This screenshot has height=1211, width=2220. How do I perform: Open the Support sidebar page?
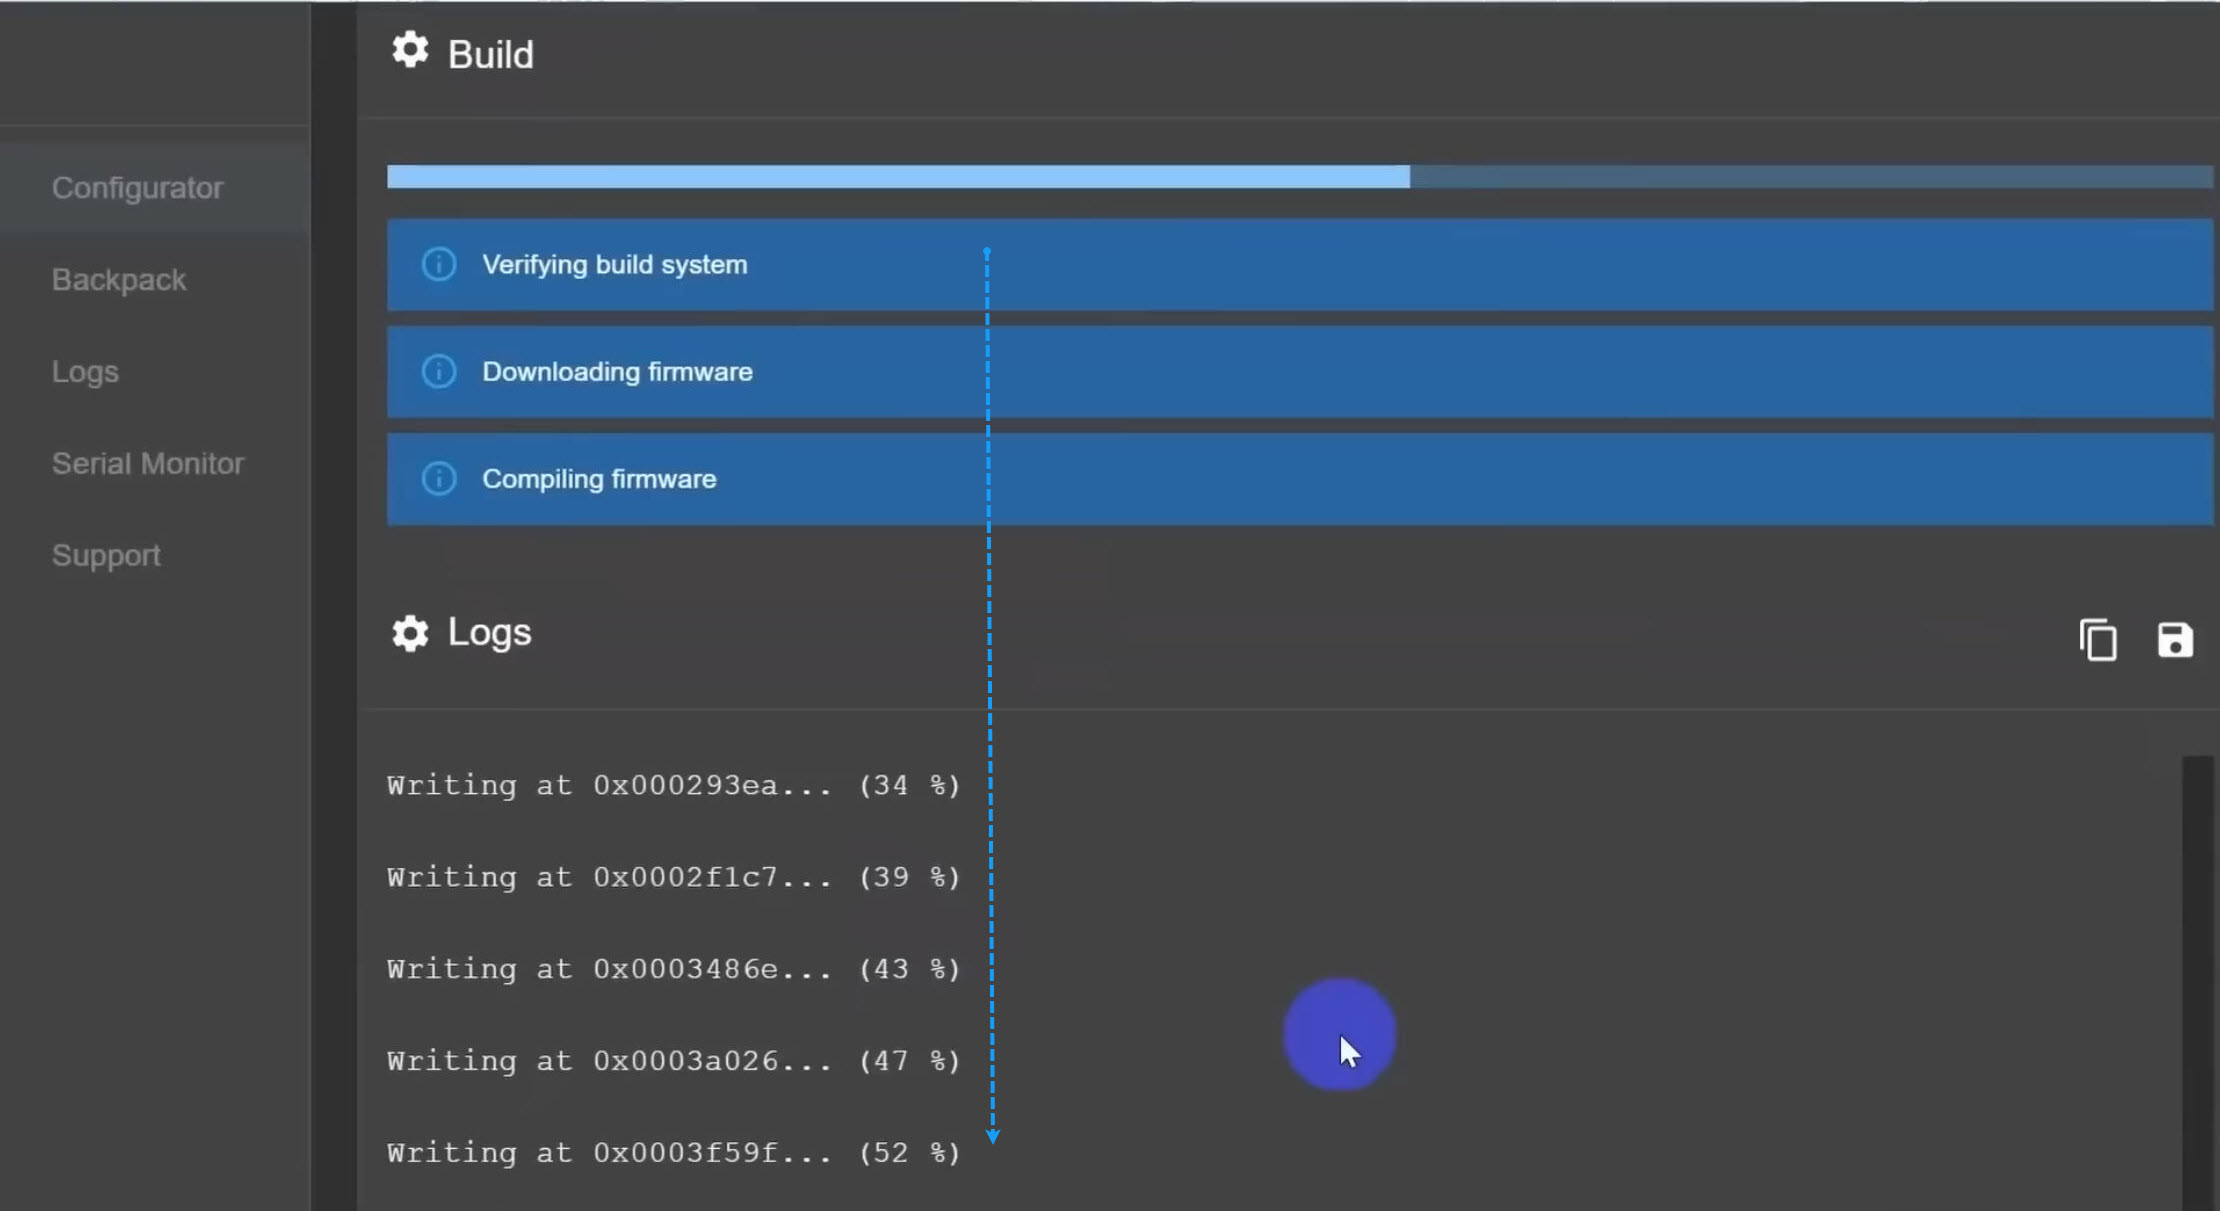[106, 556]
